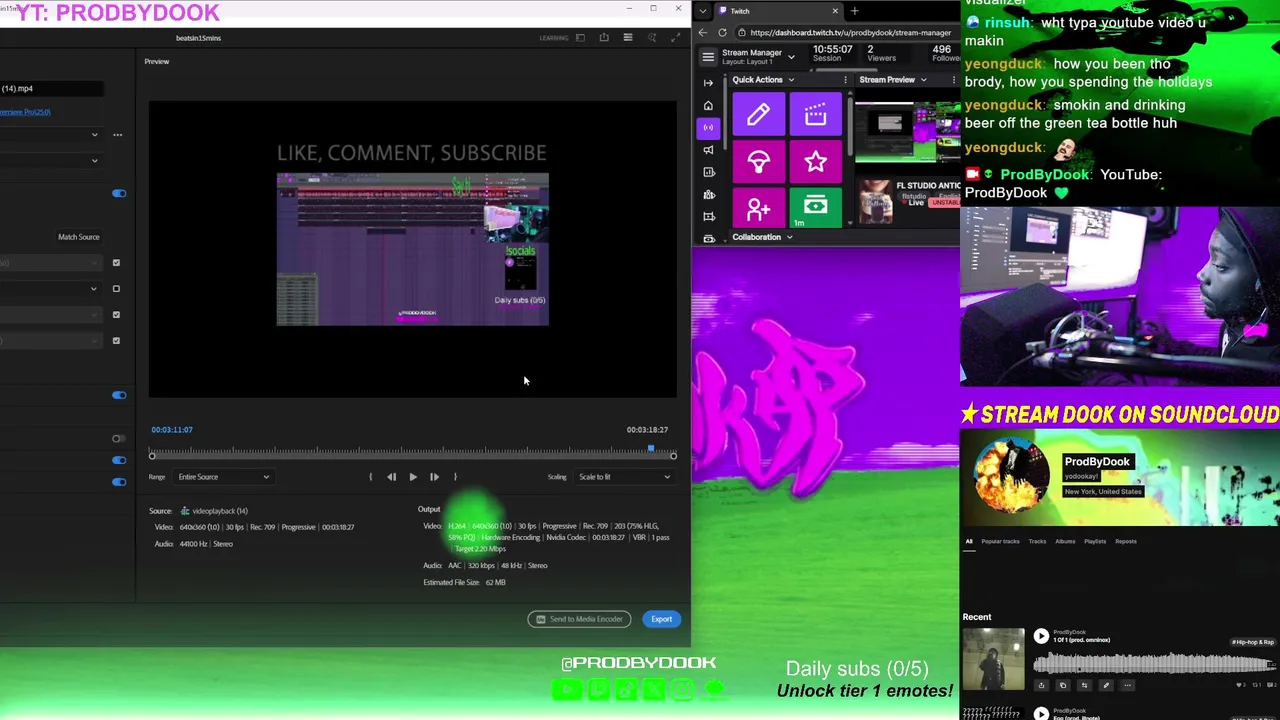
Task: Open the community icon in Twitch sidebar
Action: pyautogui.click(x=708, y=194)
